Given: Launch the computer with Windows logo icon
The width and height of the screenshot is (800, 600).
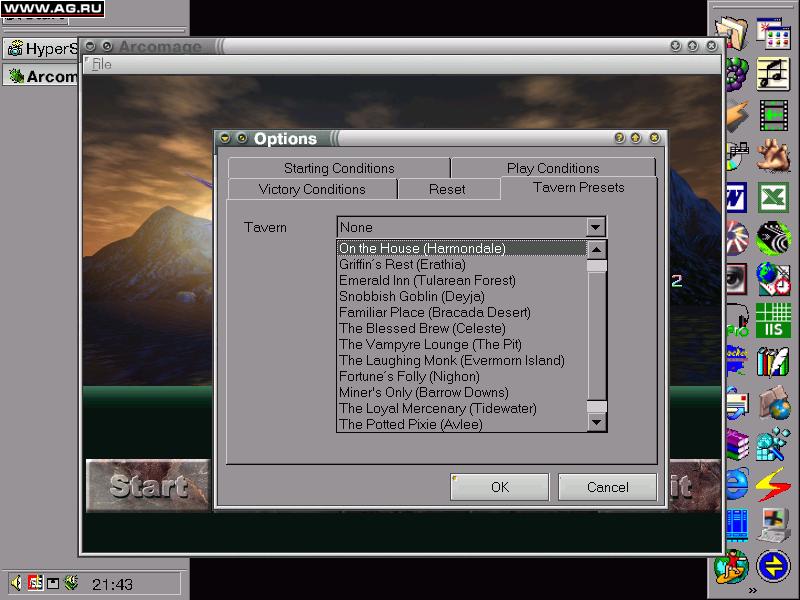Looking at the screenshot, I should (x=773, y=524).
